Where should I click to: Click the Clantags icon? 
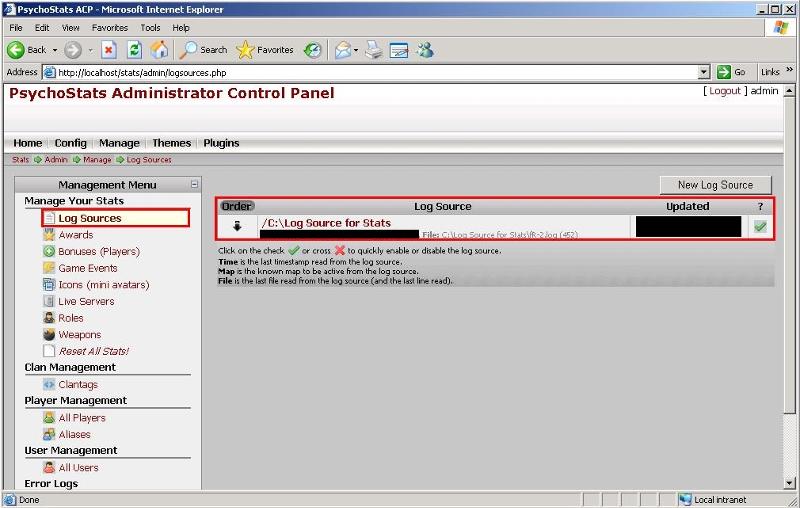(49, 385)
